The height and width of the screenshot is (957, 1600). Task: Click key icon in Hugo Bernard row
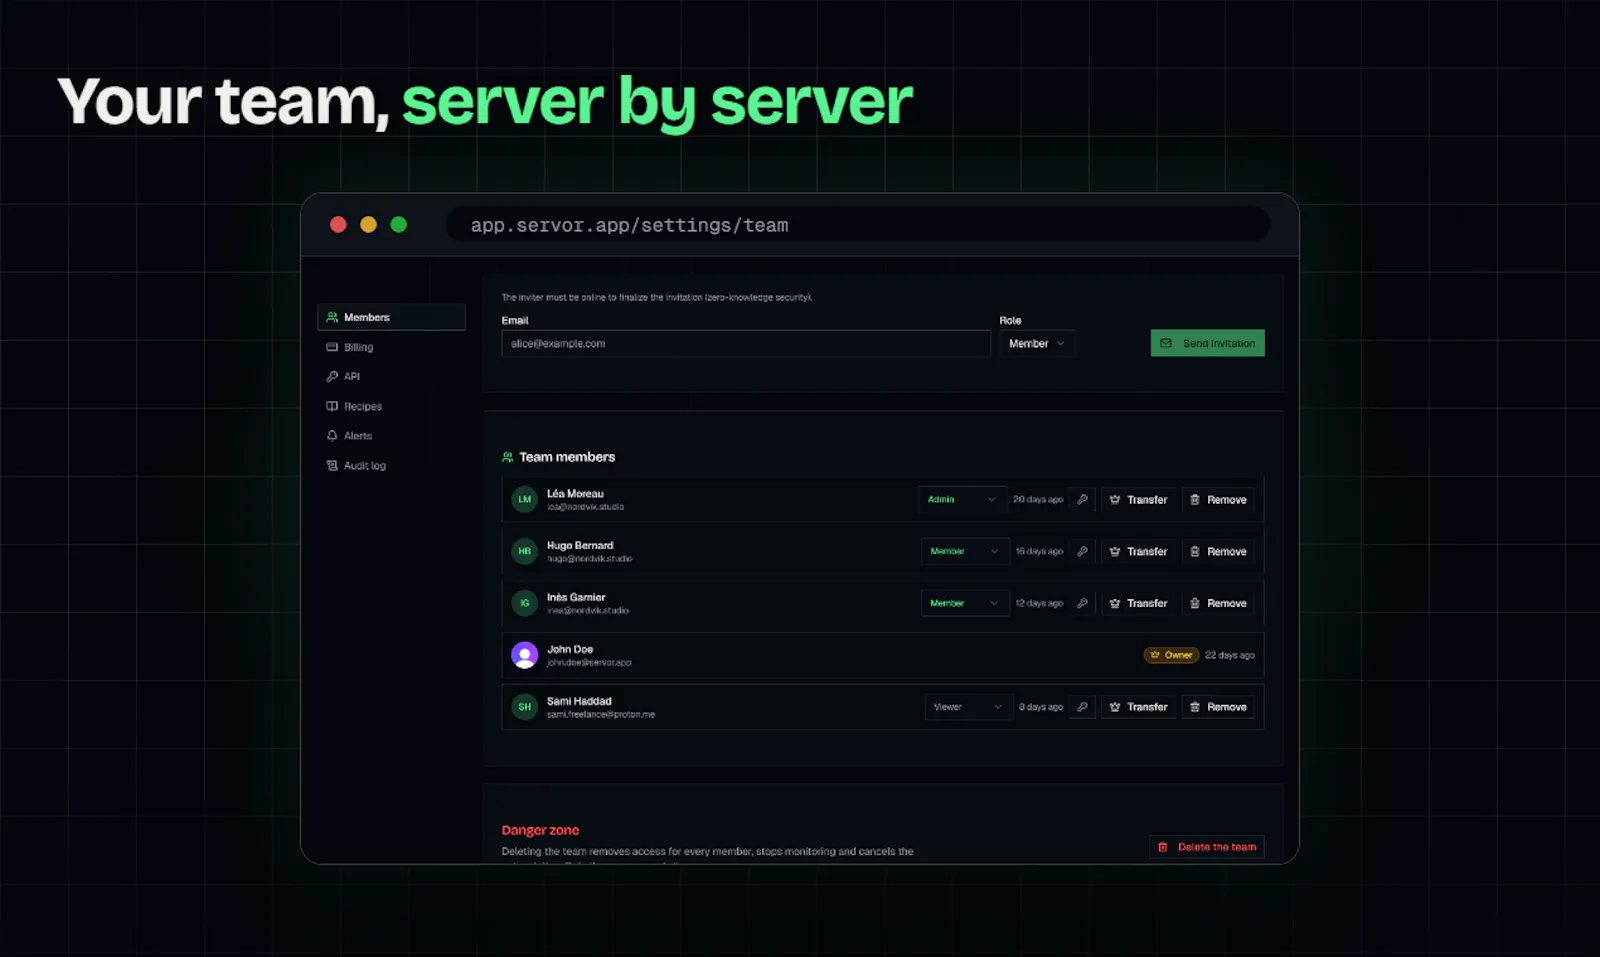pyautogui.click(x=1082, y=551)
